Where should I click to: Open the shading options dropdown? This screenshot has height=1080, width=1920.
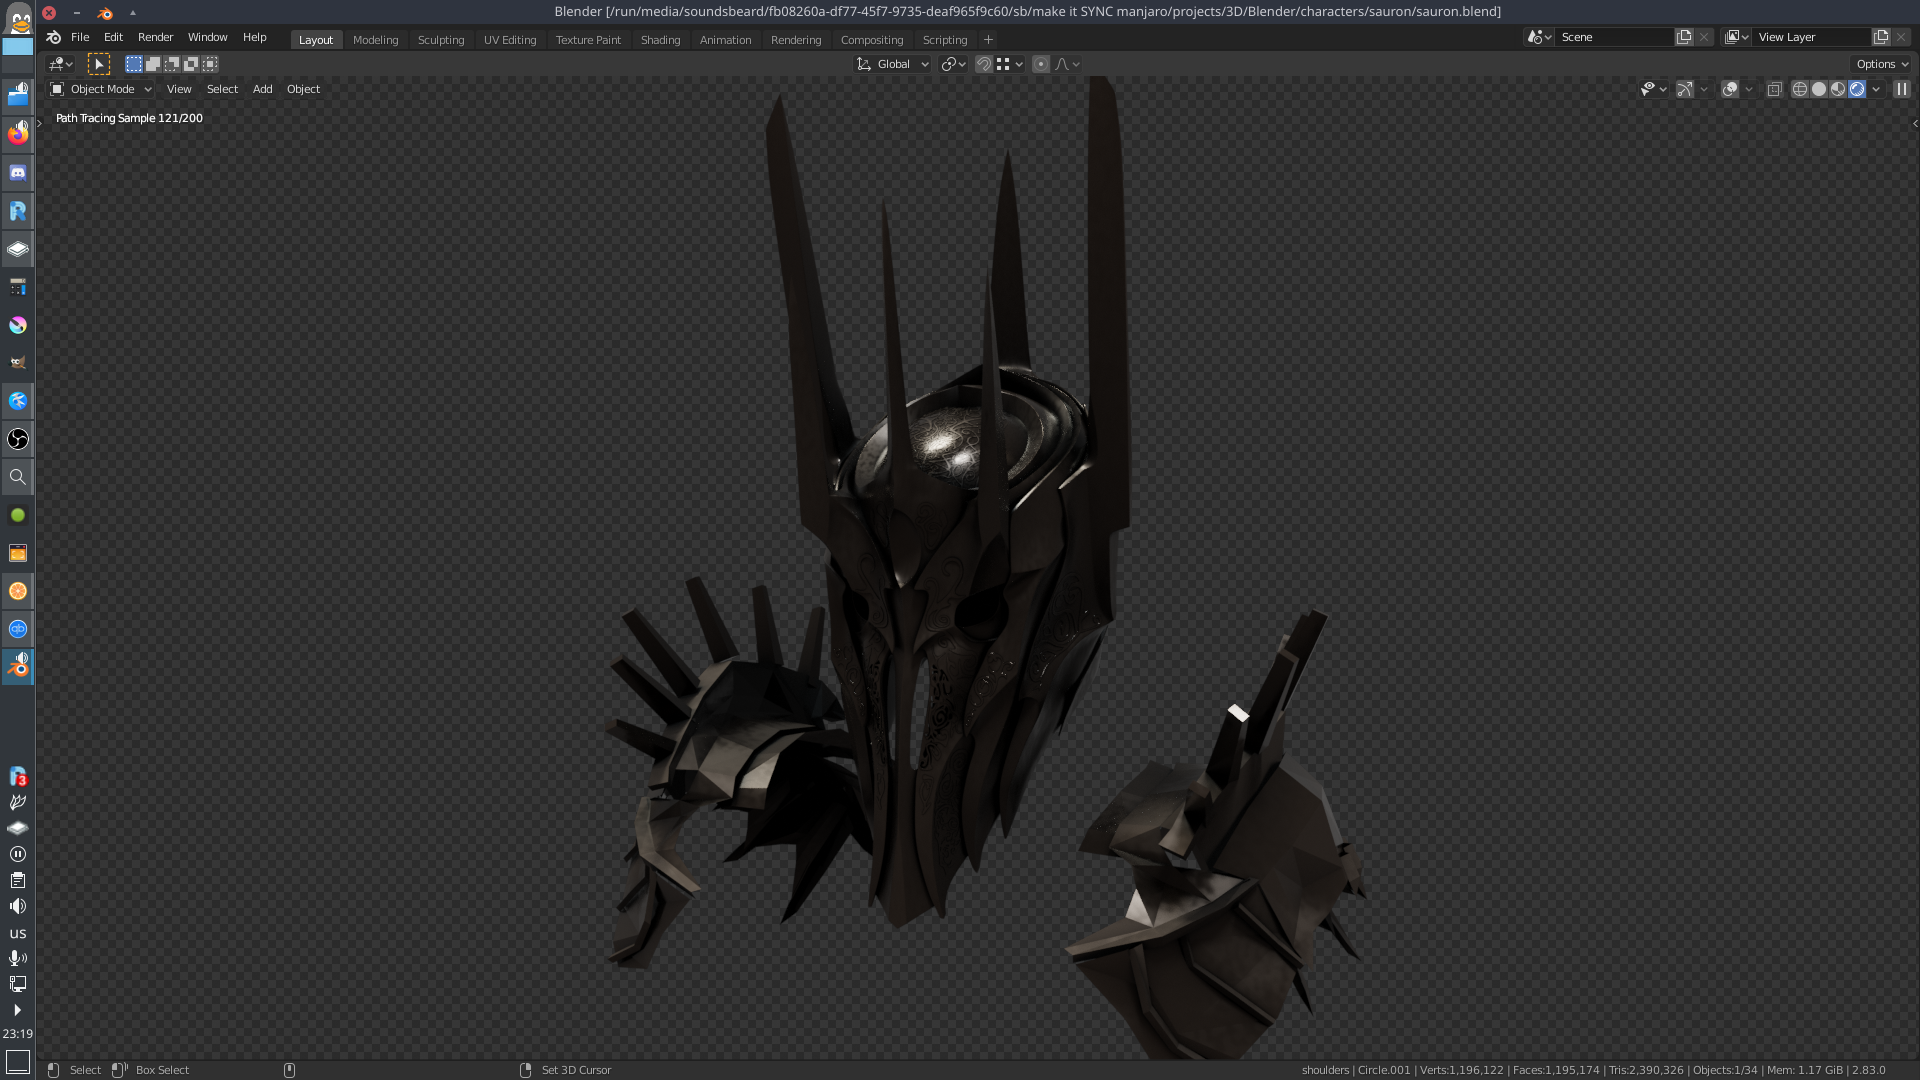click(x=1876, y=89)
